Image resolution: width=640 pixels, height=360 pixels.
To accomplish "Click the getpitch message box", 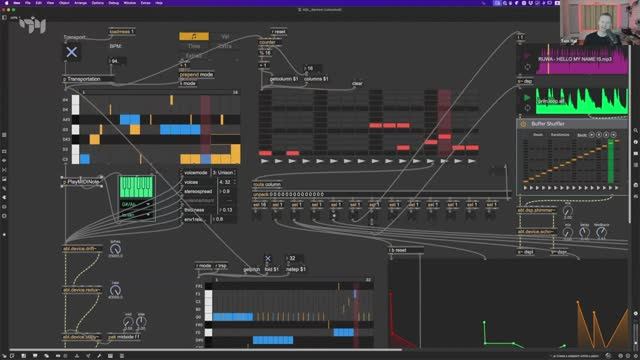I will pos(251,269).
